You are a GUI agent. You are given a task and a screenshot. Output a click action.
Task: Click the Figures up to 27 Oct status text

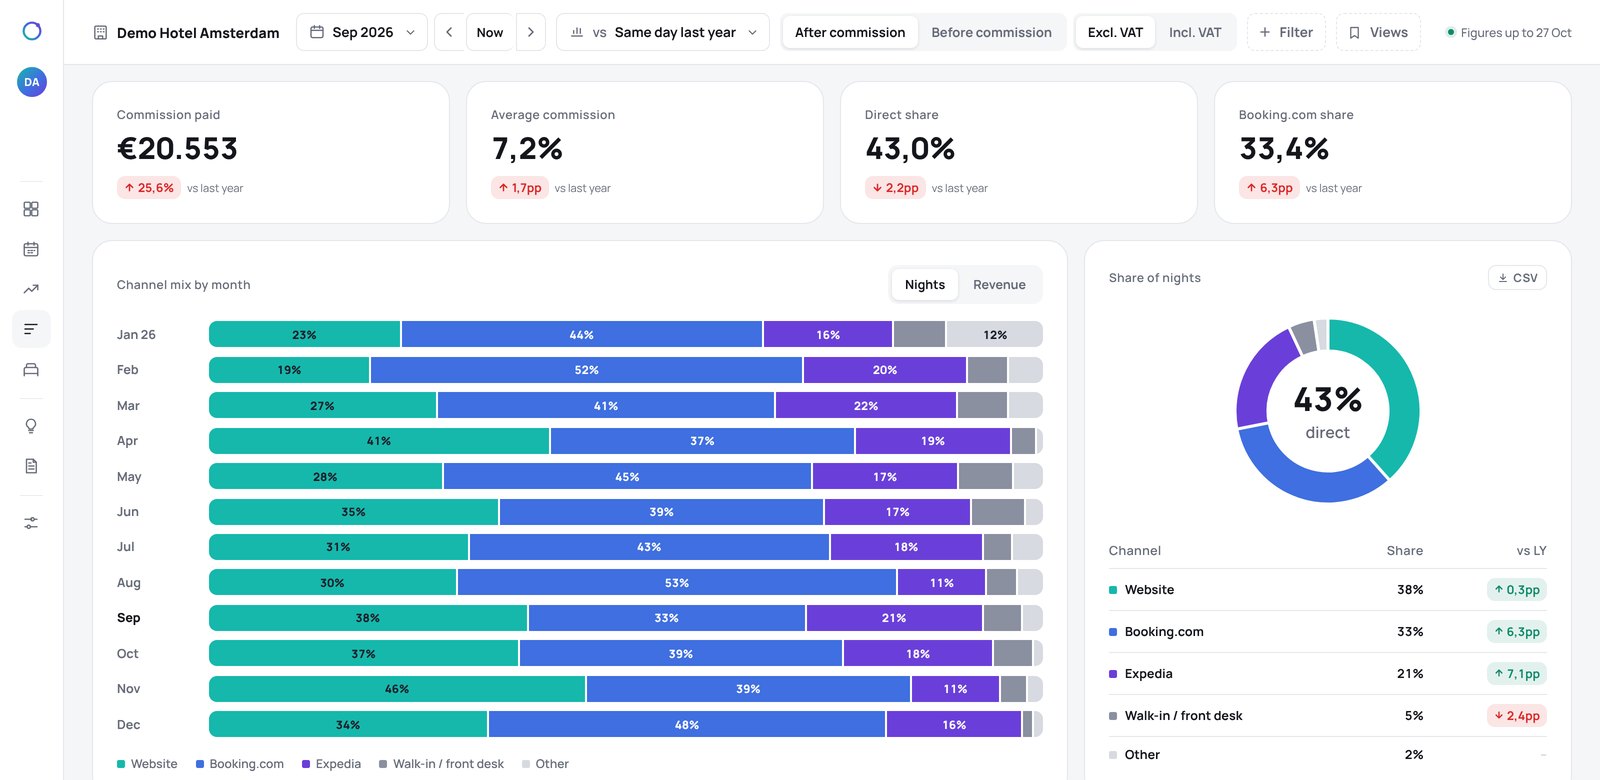(1516, 33)
